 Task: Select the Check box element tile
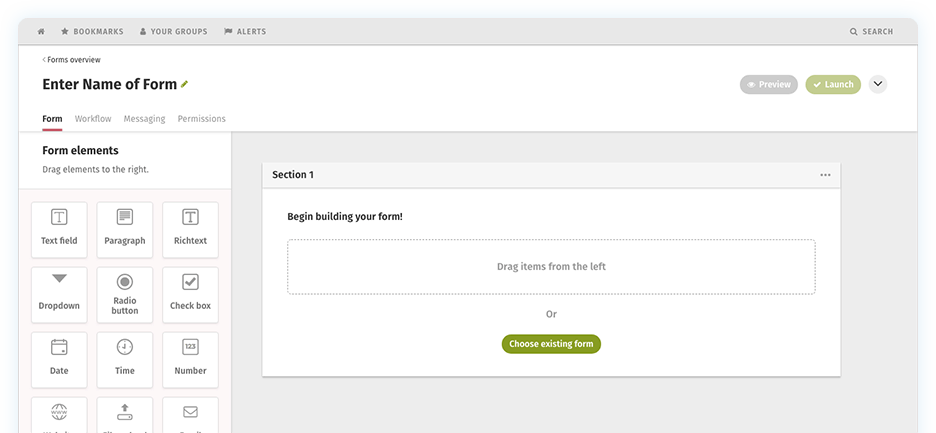(x=190, y=295)
